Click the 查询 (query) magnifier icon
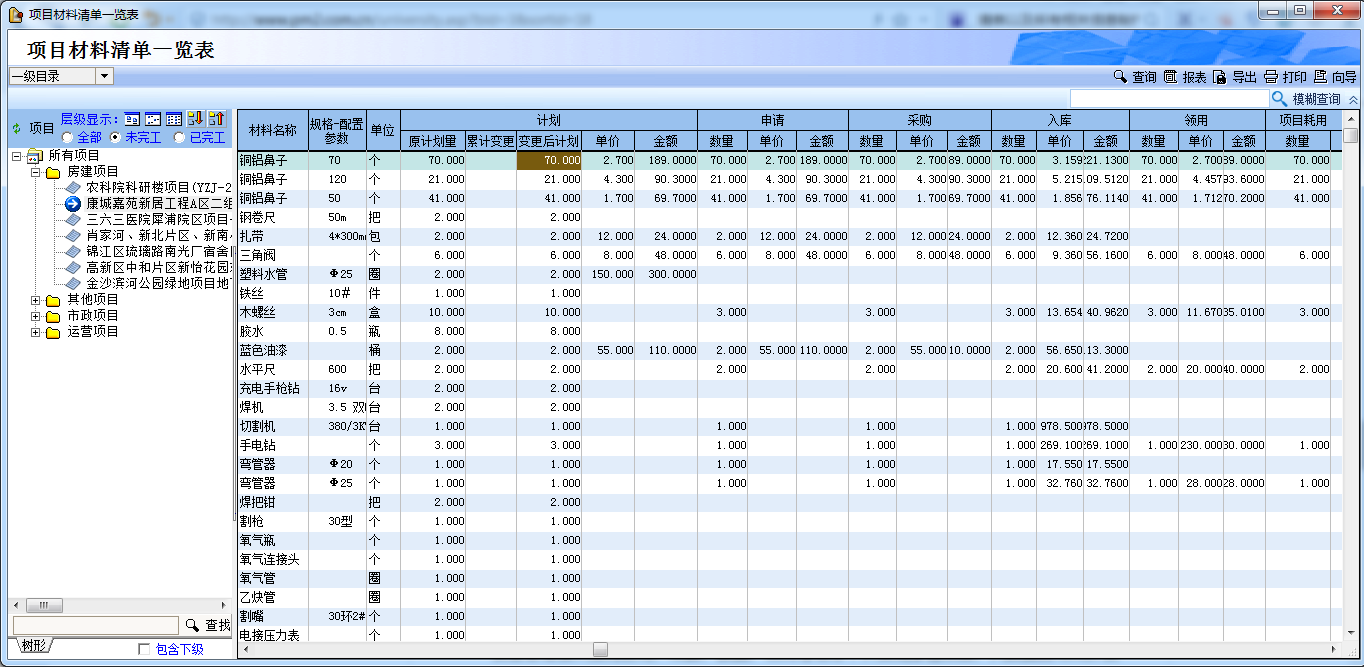 pyautogui.click(x=1121, y=77)
